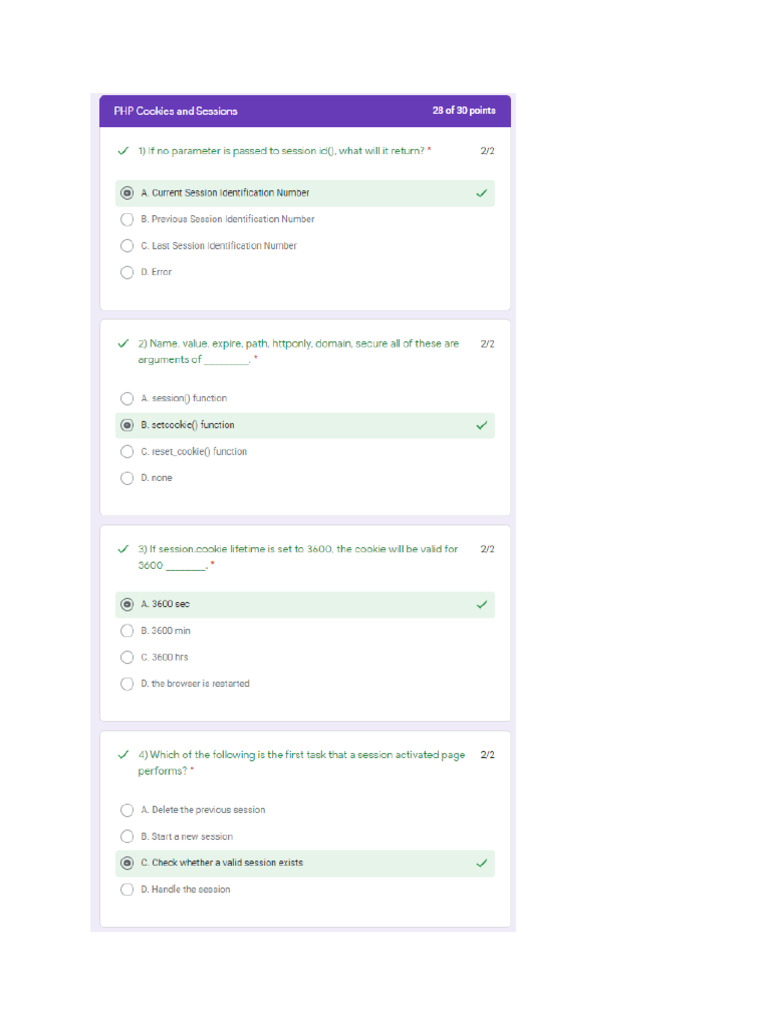Viewport: 768px width, 1024px height.
Task: Select radio option A. Current Session Identification Number
Action: 127,193
